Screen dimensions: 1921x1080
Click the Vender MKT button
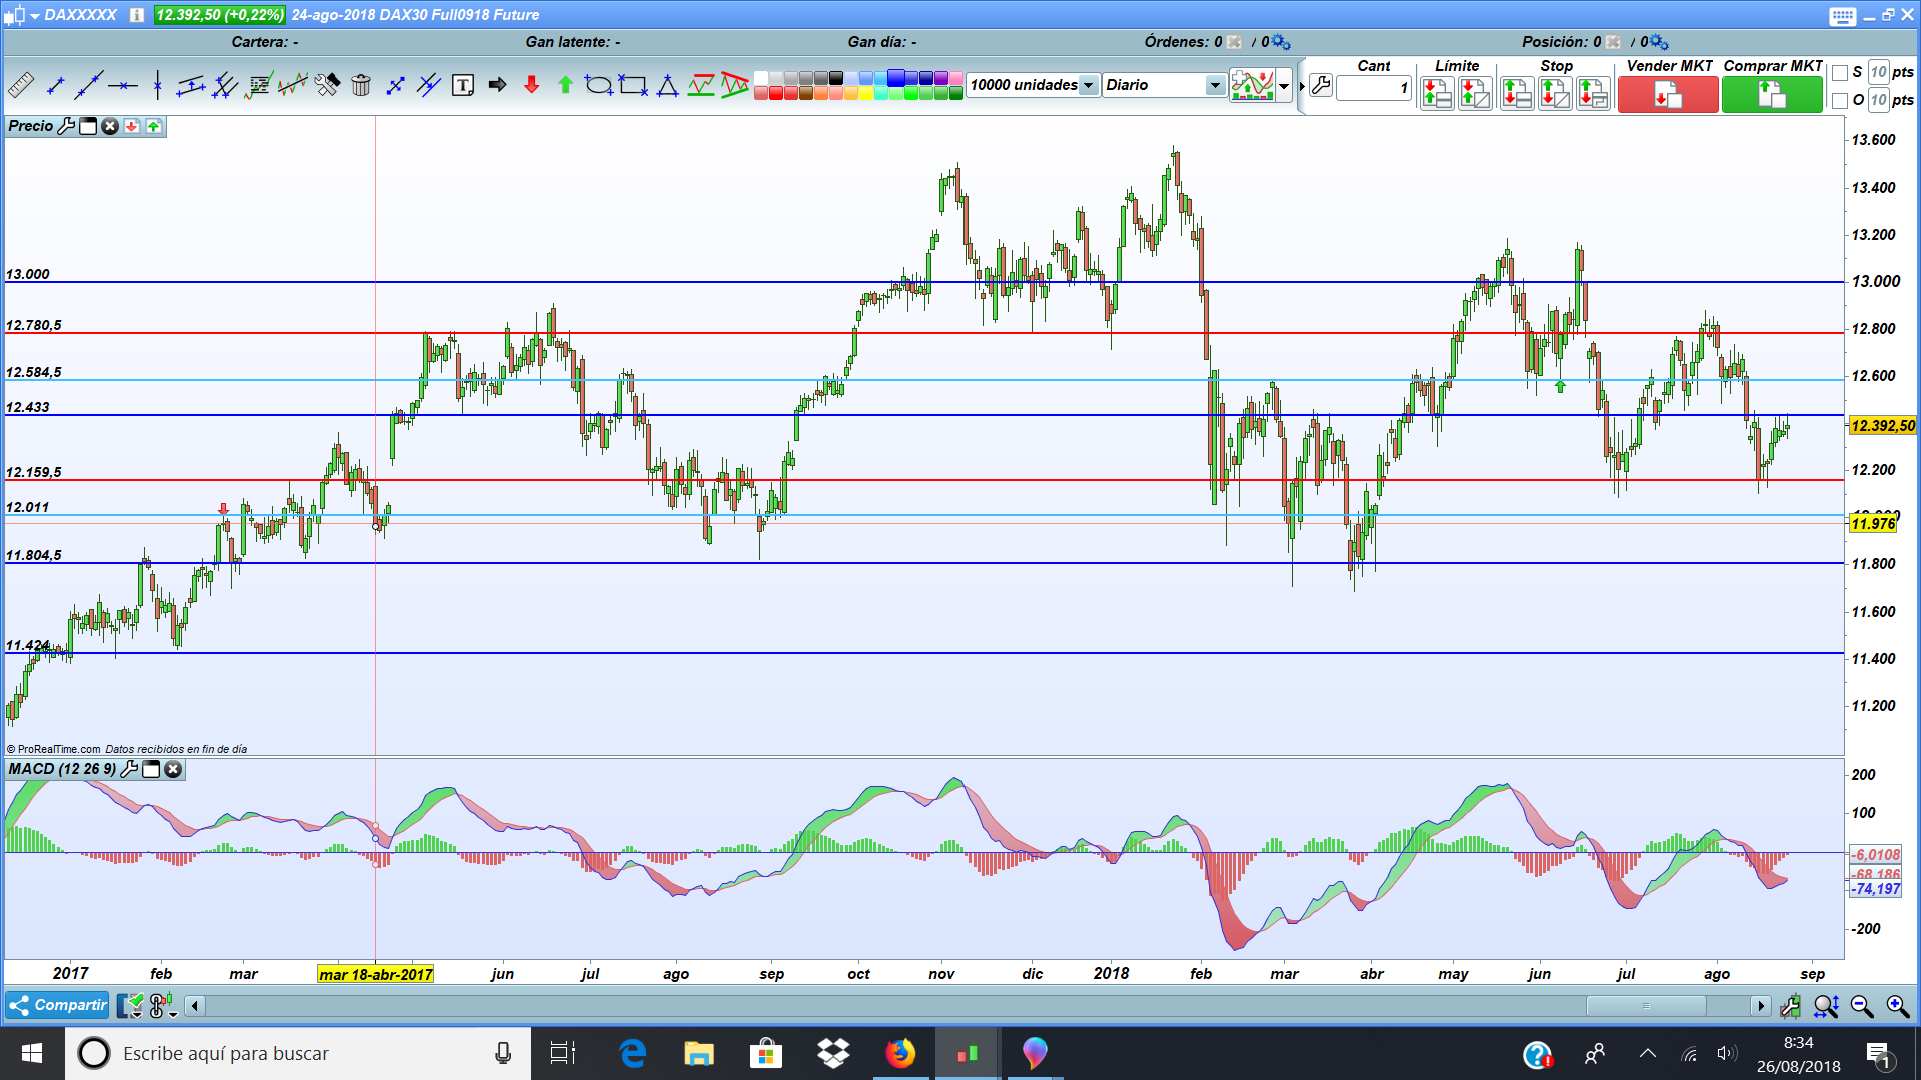(1667, 95)
